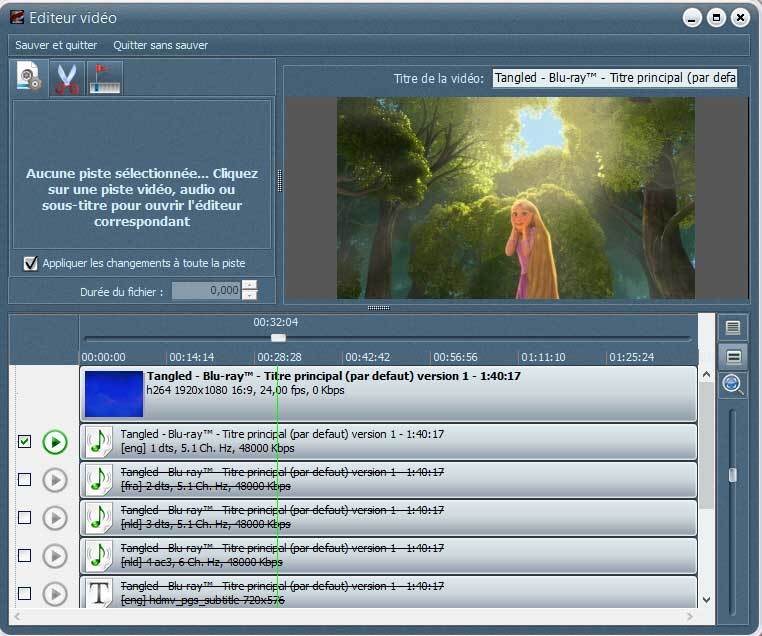Screen dimensions: 762x636
Task: Click the 00:42:42 timeline mark
Action: (x=367, y=357)
